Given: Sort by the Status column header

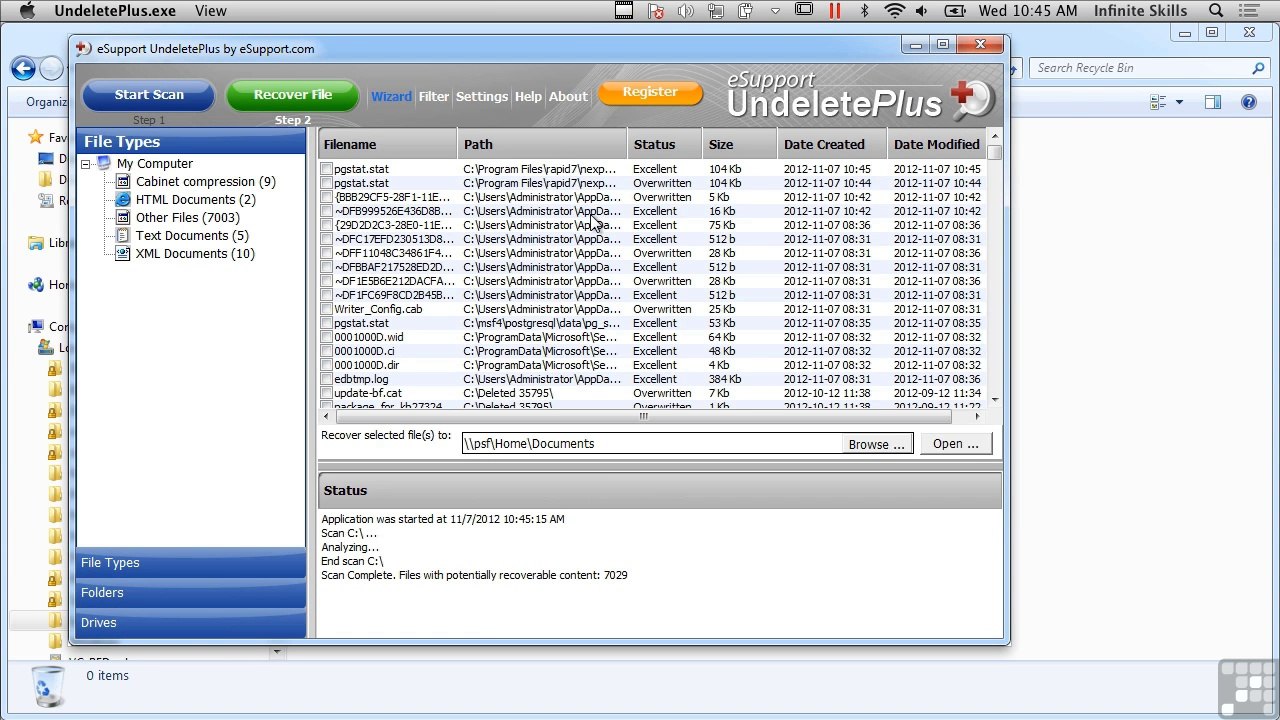Looking at the screenshot, I should [665, 145].
